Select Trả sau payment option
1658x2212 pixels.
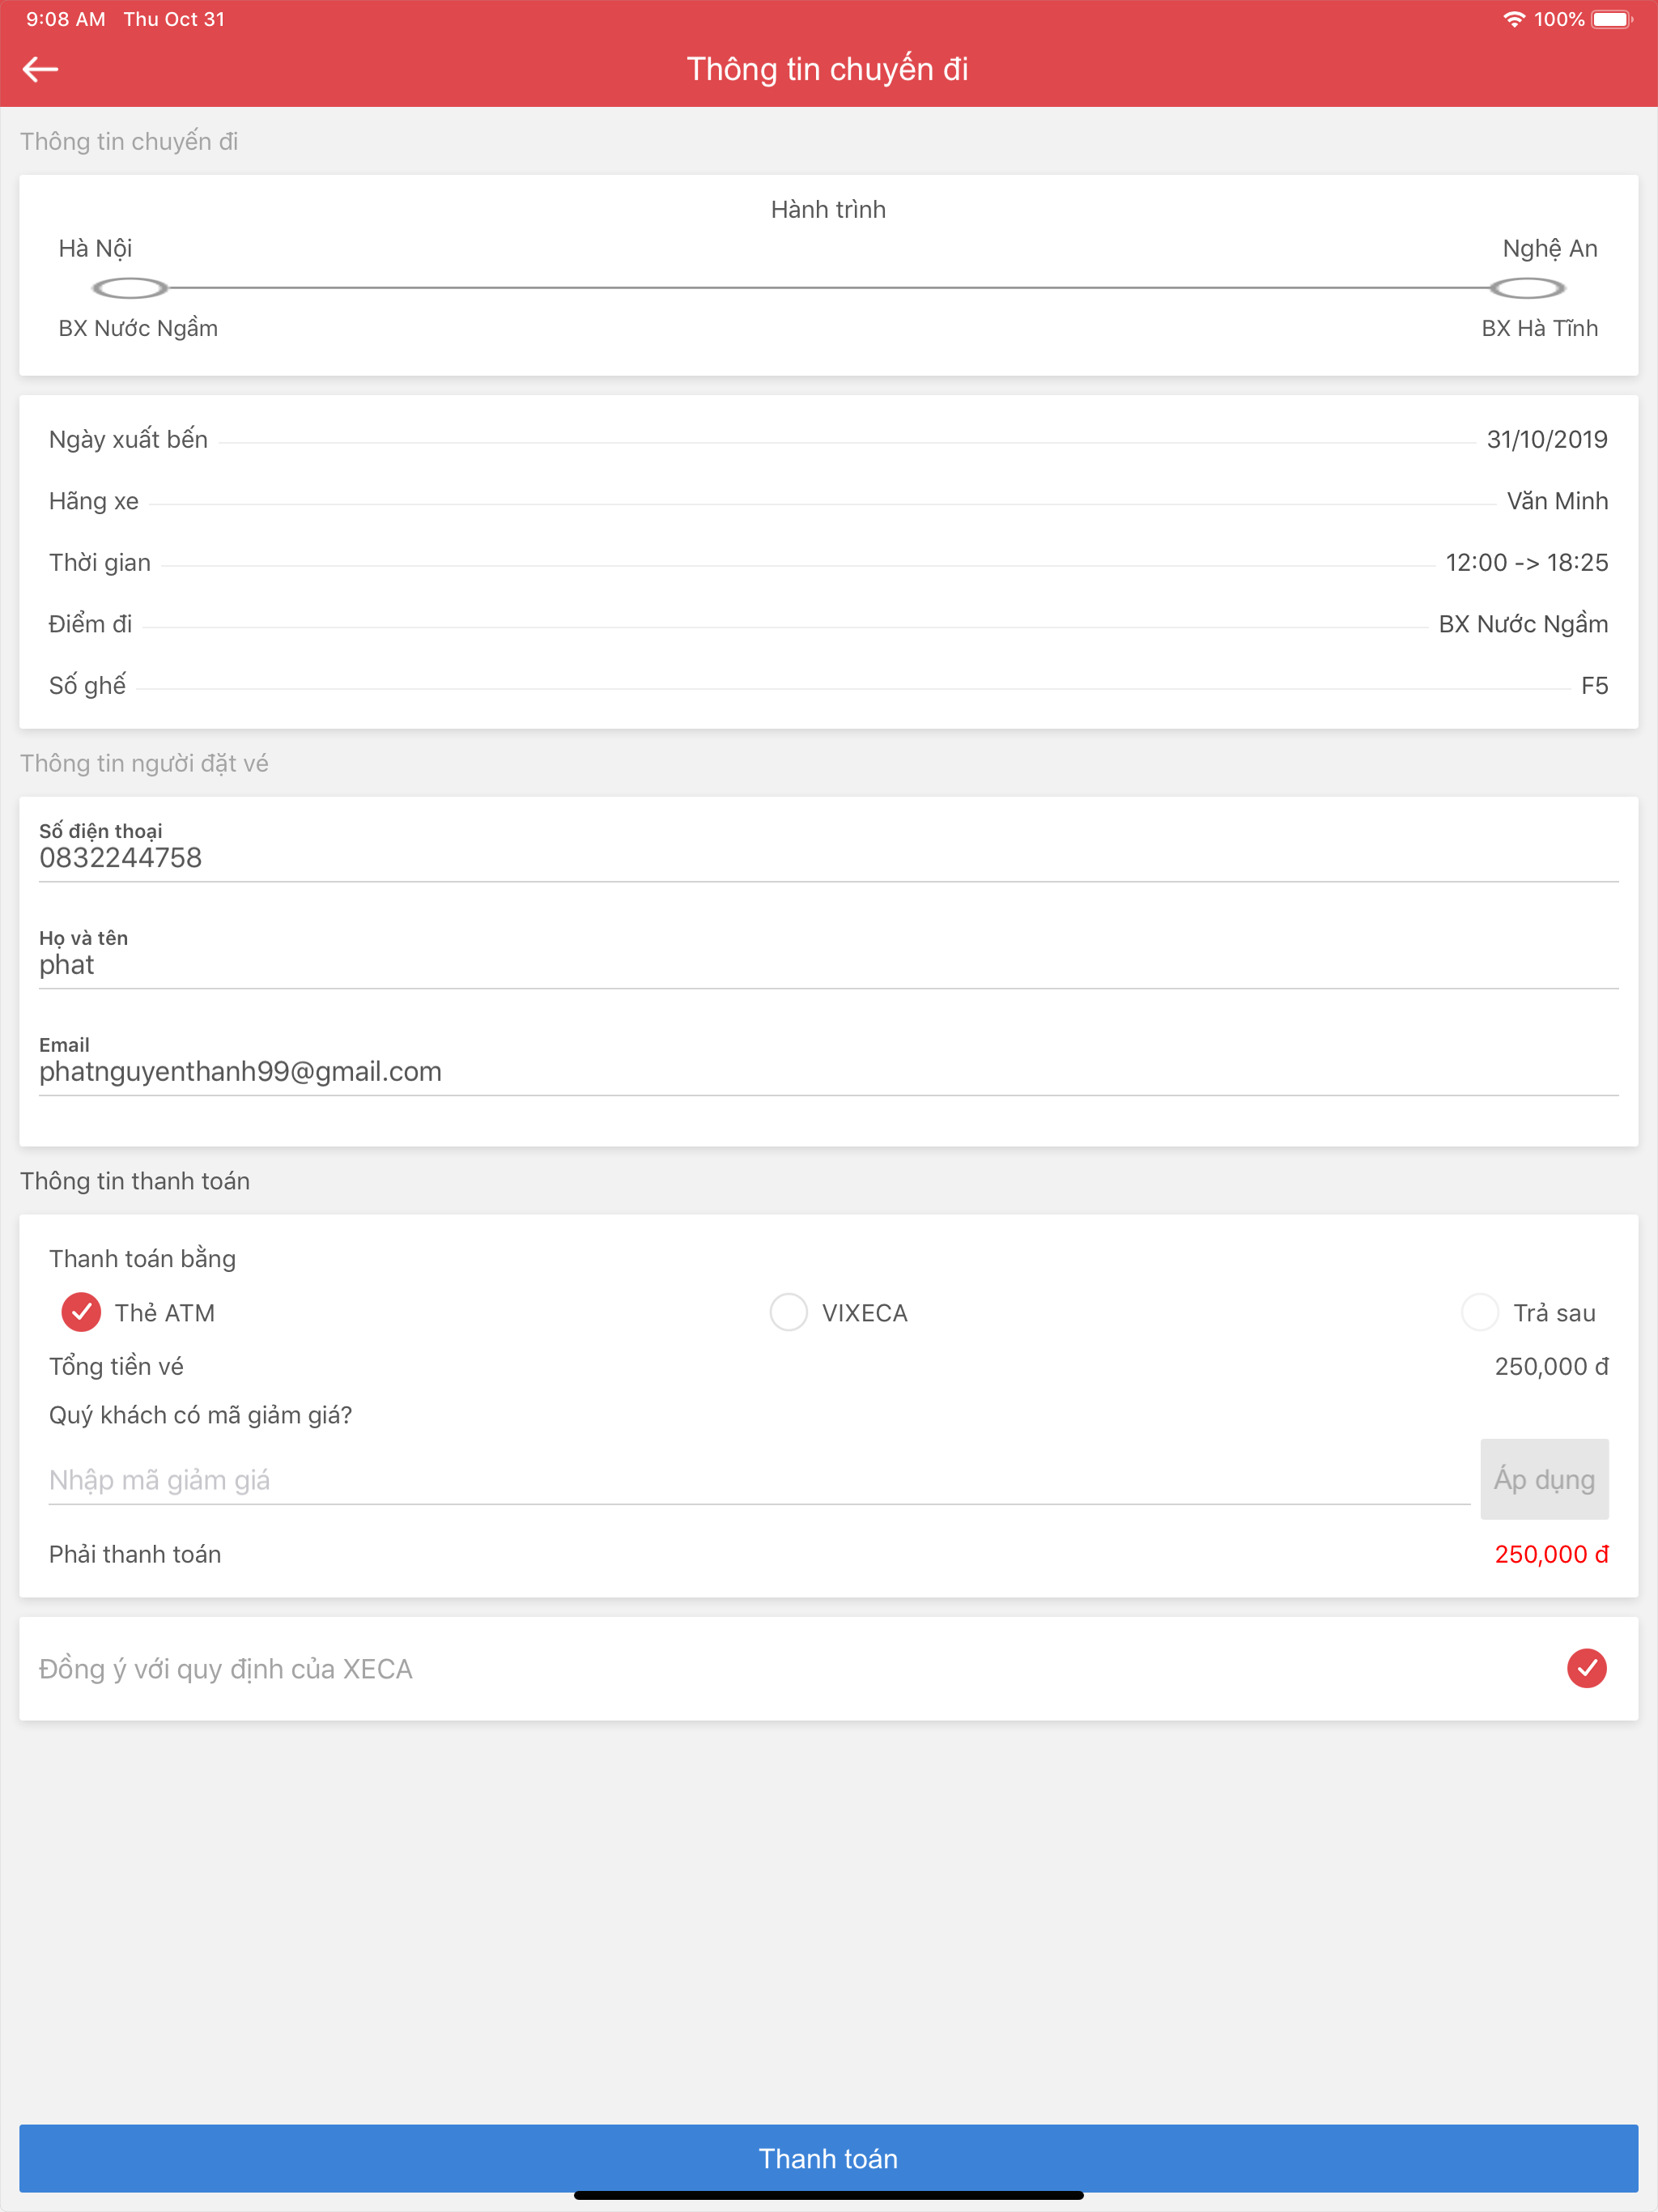tap(1479, 1312)
